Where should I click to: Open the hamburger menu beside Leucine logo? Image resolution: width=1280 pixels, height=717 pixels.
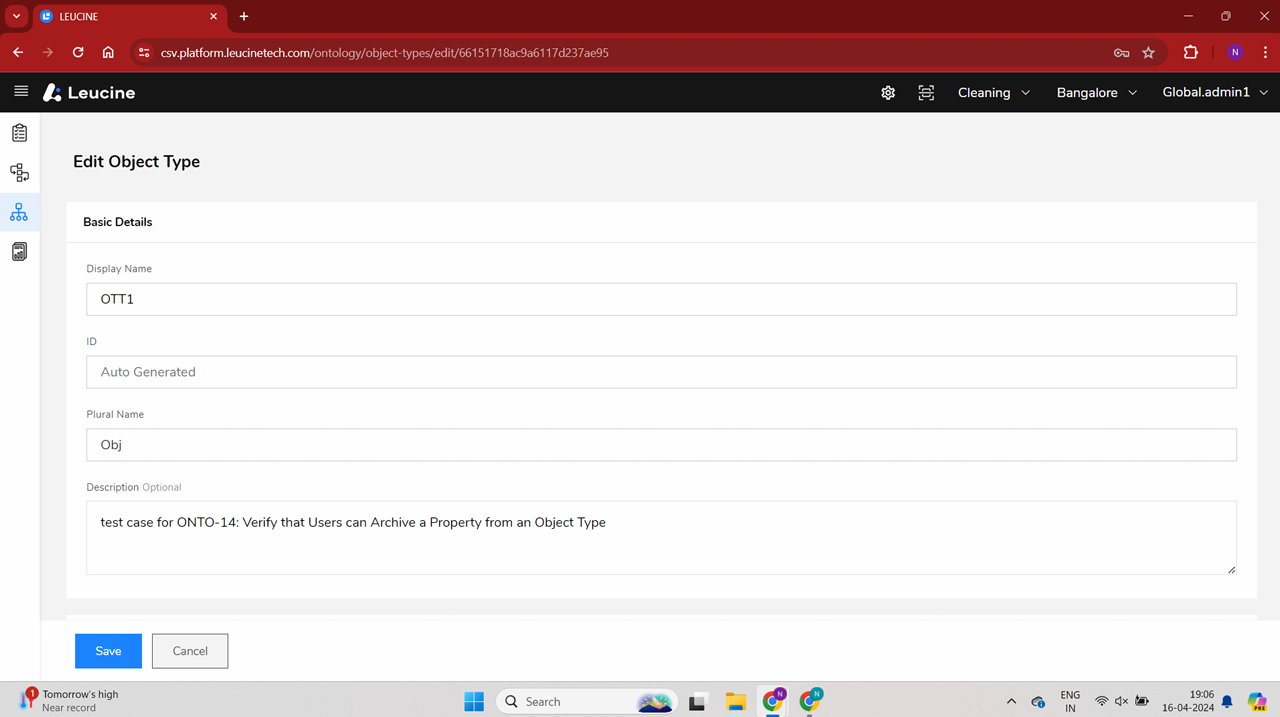click(20, 92)
